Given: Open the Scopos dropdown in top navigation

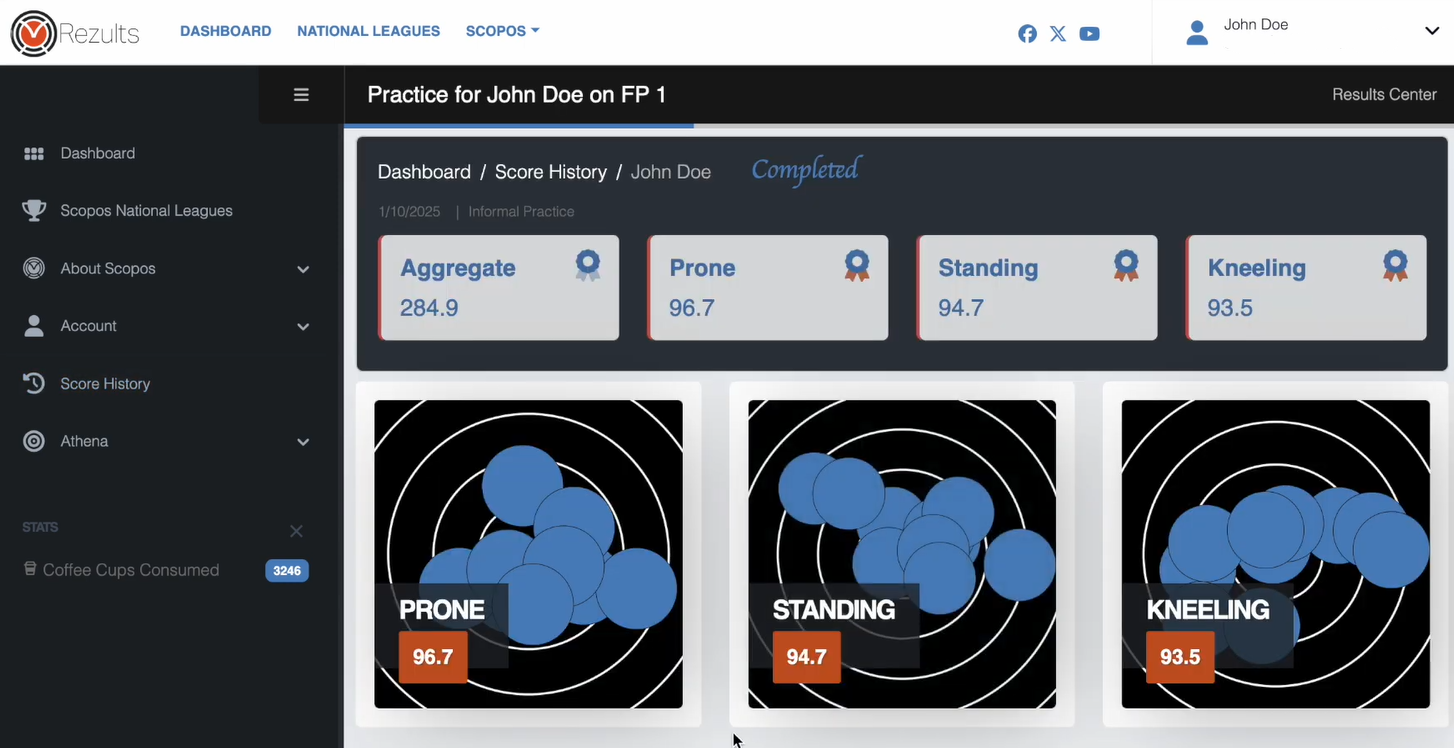Looking at the screenshot, I should click(x=502, y=31).
